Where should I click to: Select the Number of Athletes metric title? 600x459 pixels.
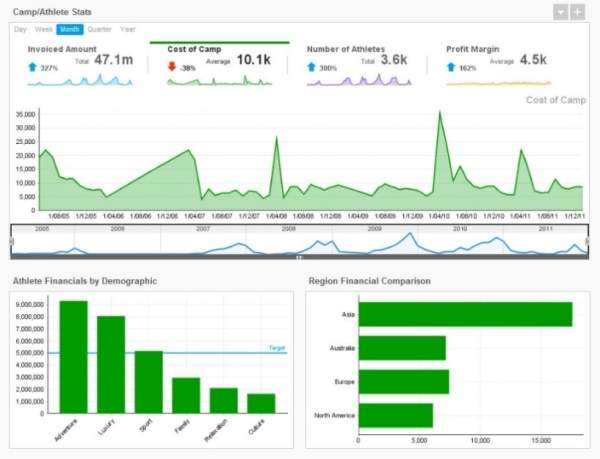(348, 48)
